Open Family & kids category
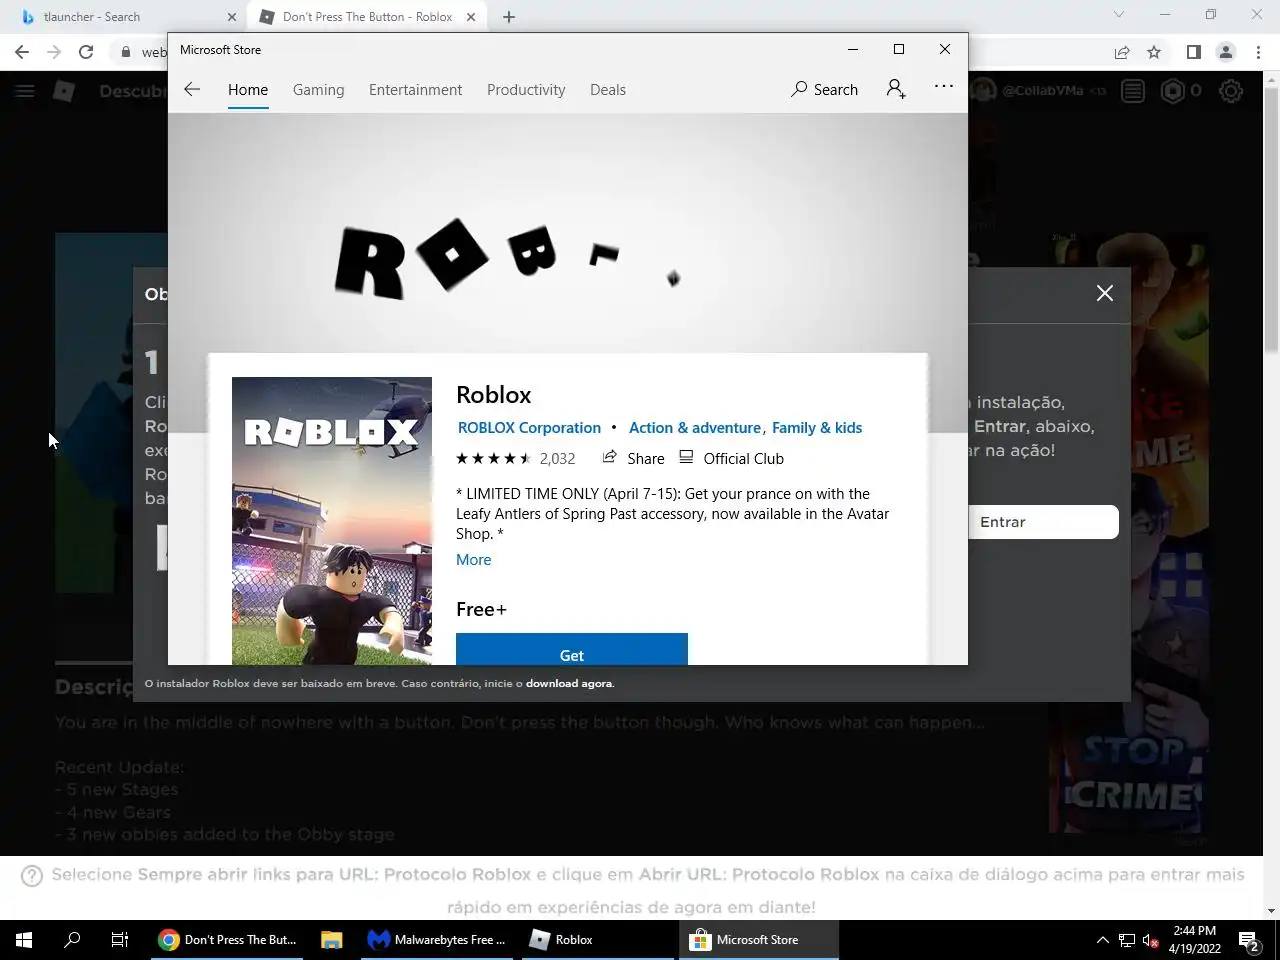 (817, 427)
